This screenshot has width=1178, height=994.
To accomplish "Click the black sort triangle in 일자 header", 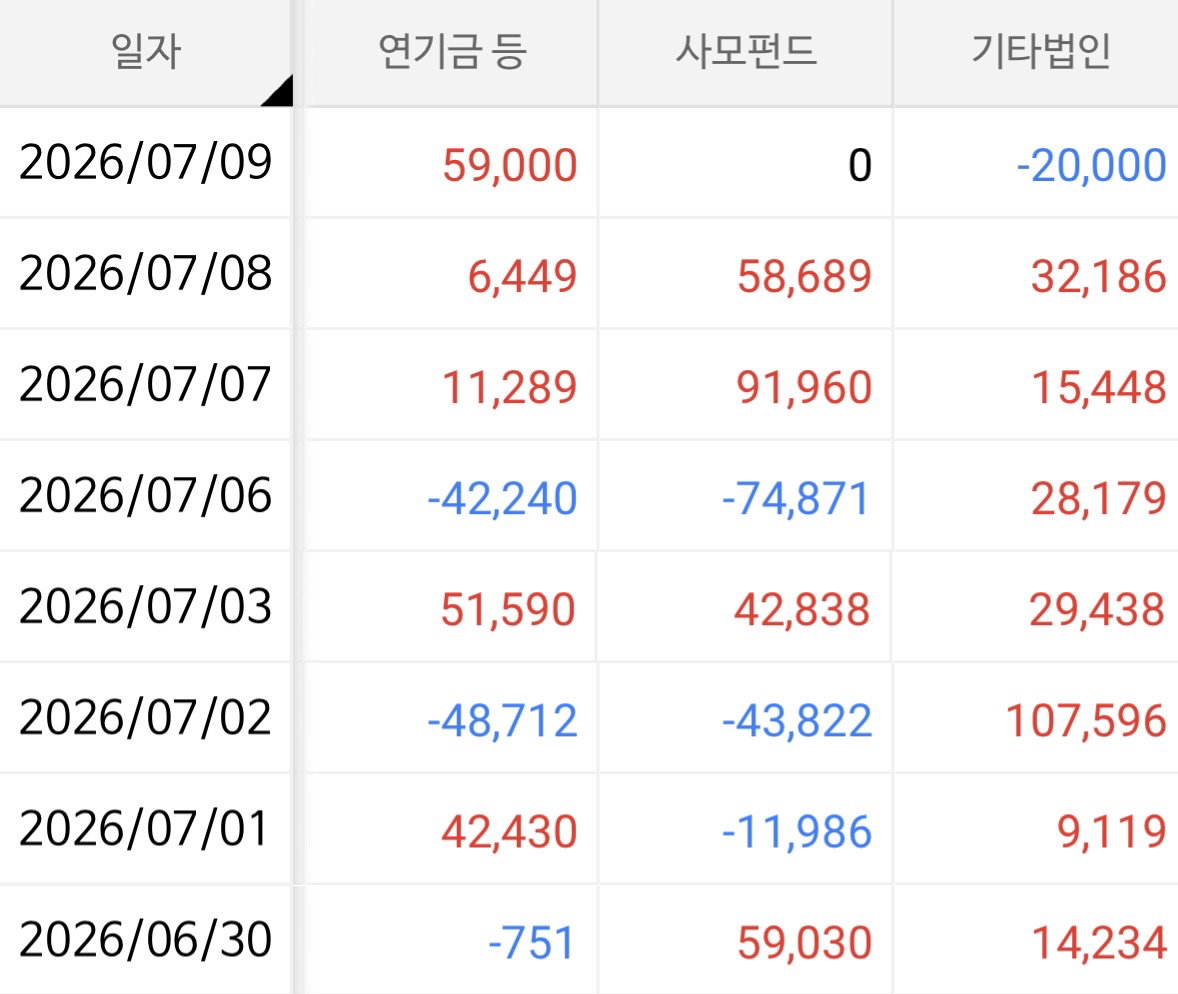I will tap(281, 93).
